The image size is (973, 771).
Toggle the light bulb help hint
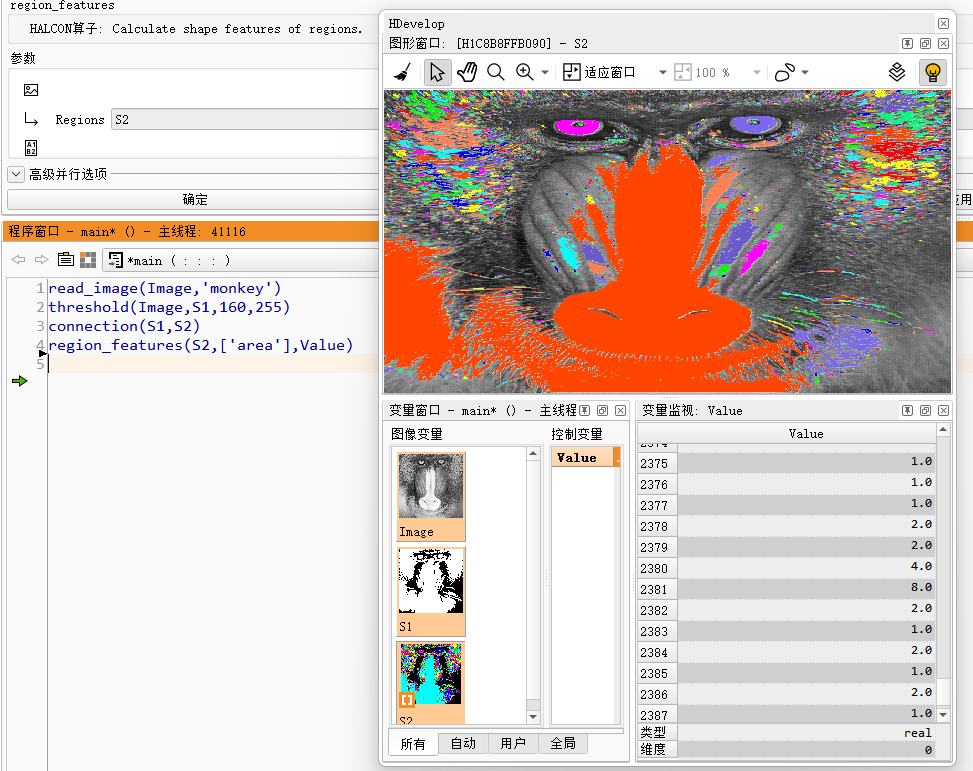932,72
